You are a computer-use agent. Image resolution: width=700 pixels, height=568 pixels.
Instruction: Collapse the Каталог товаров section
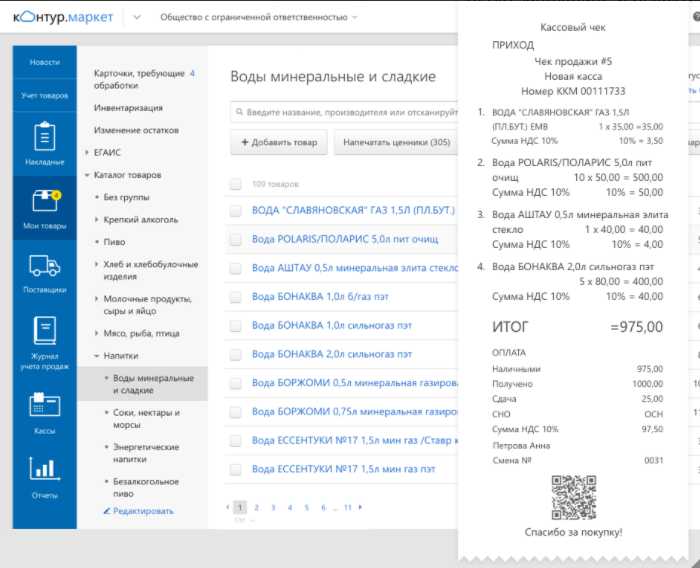pyautogui.click(x=87, y=175)
